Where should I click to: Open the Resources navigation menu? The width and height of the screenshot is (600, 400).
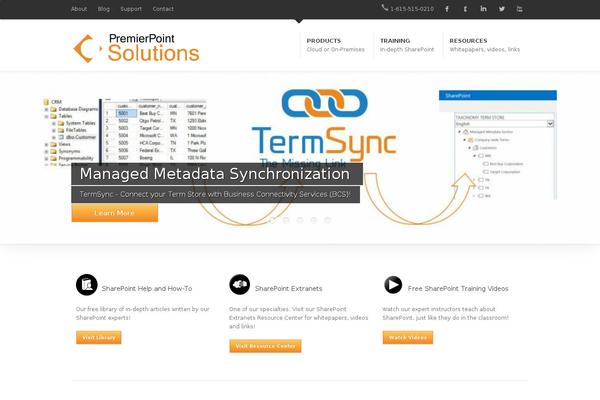pos(484,45)
